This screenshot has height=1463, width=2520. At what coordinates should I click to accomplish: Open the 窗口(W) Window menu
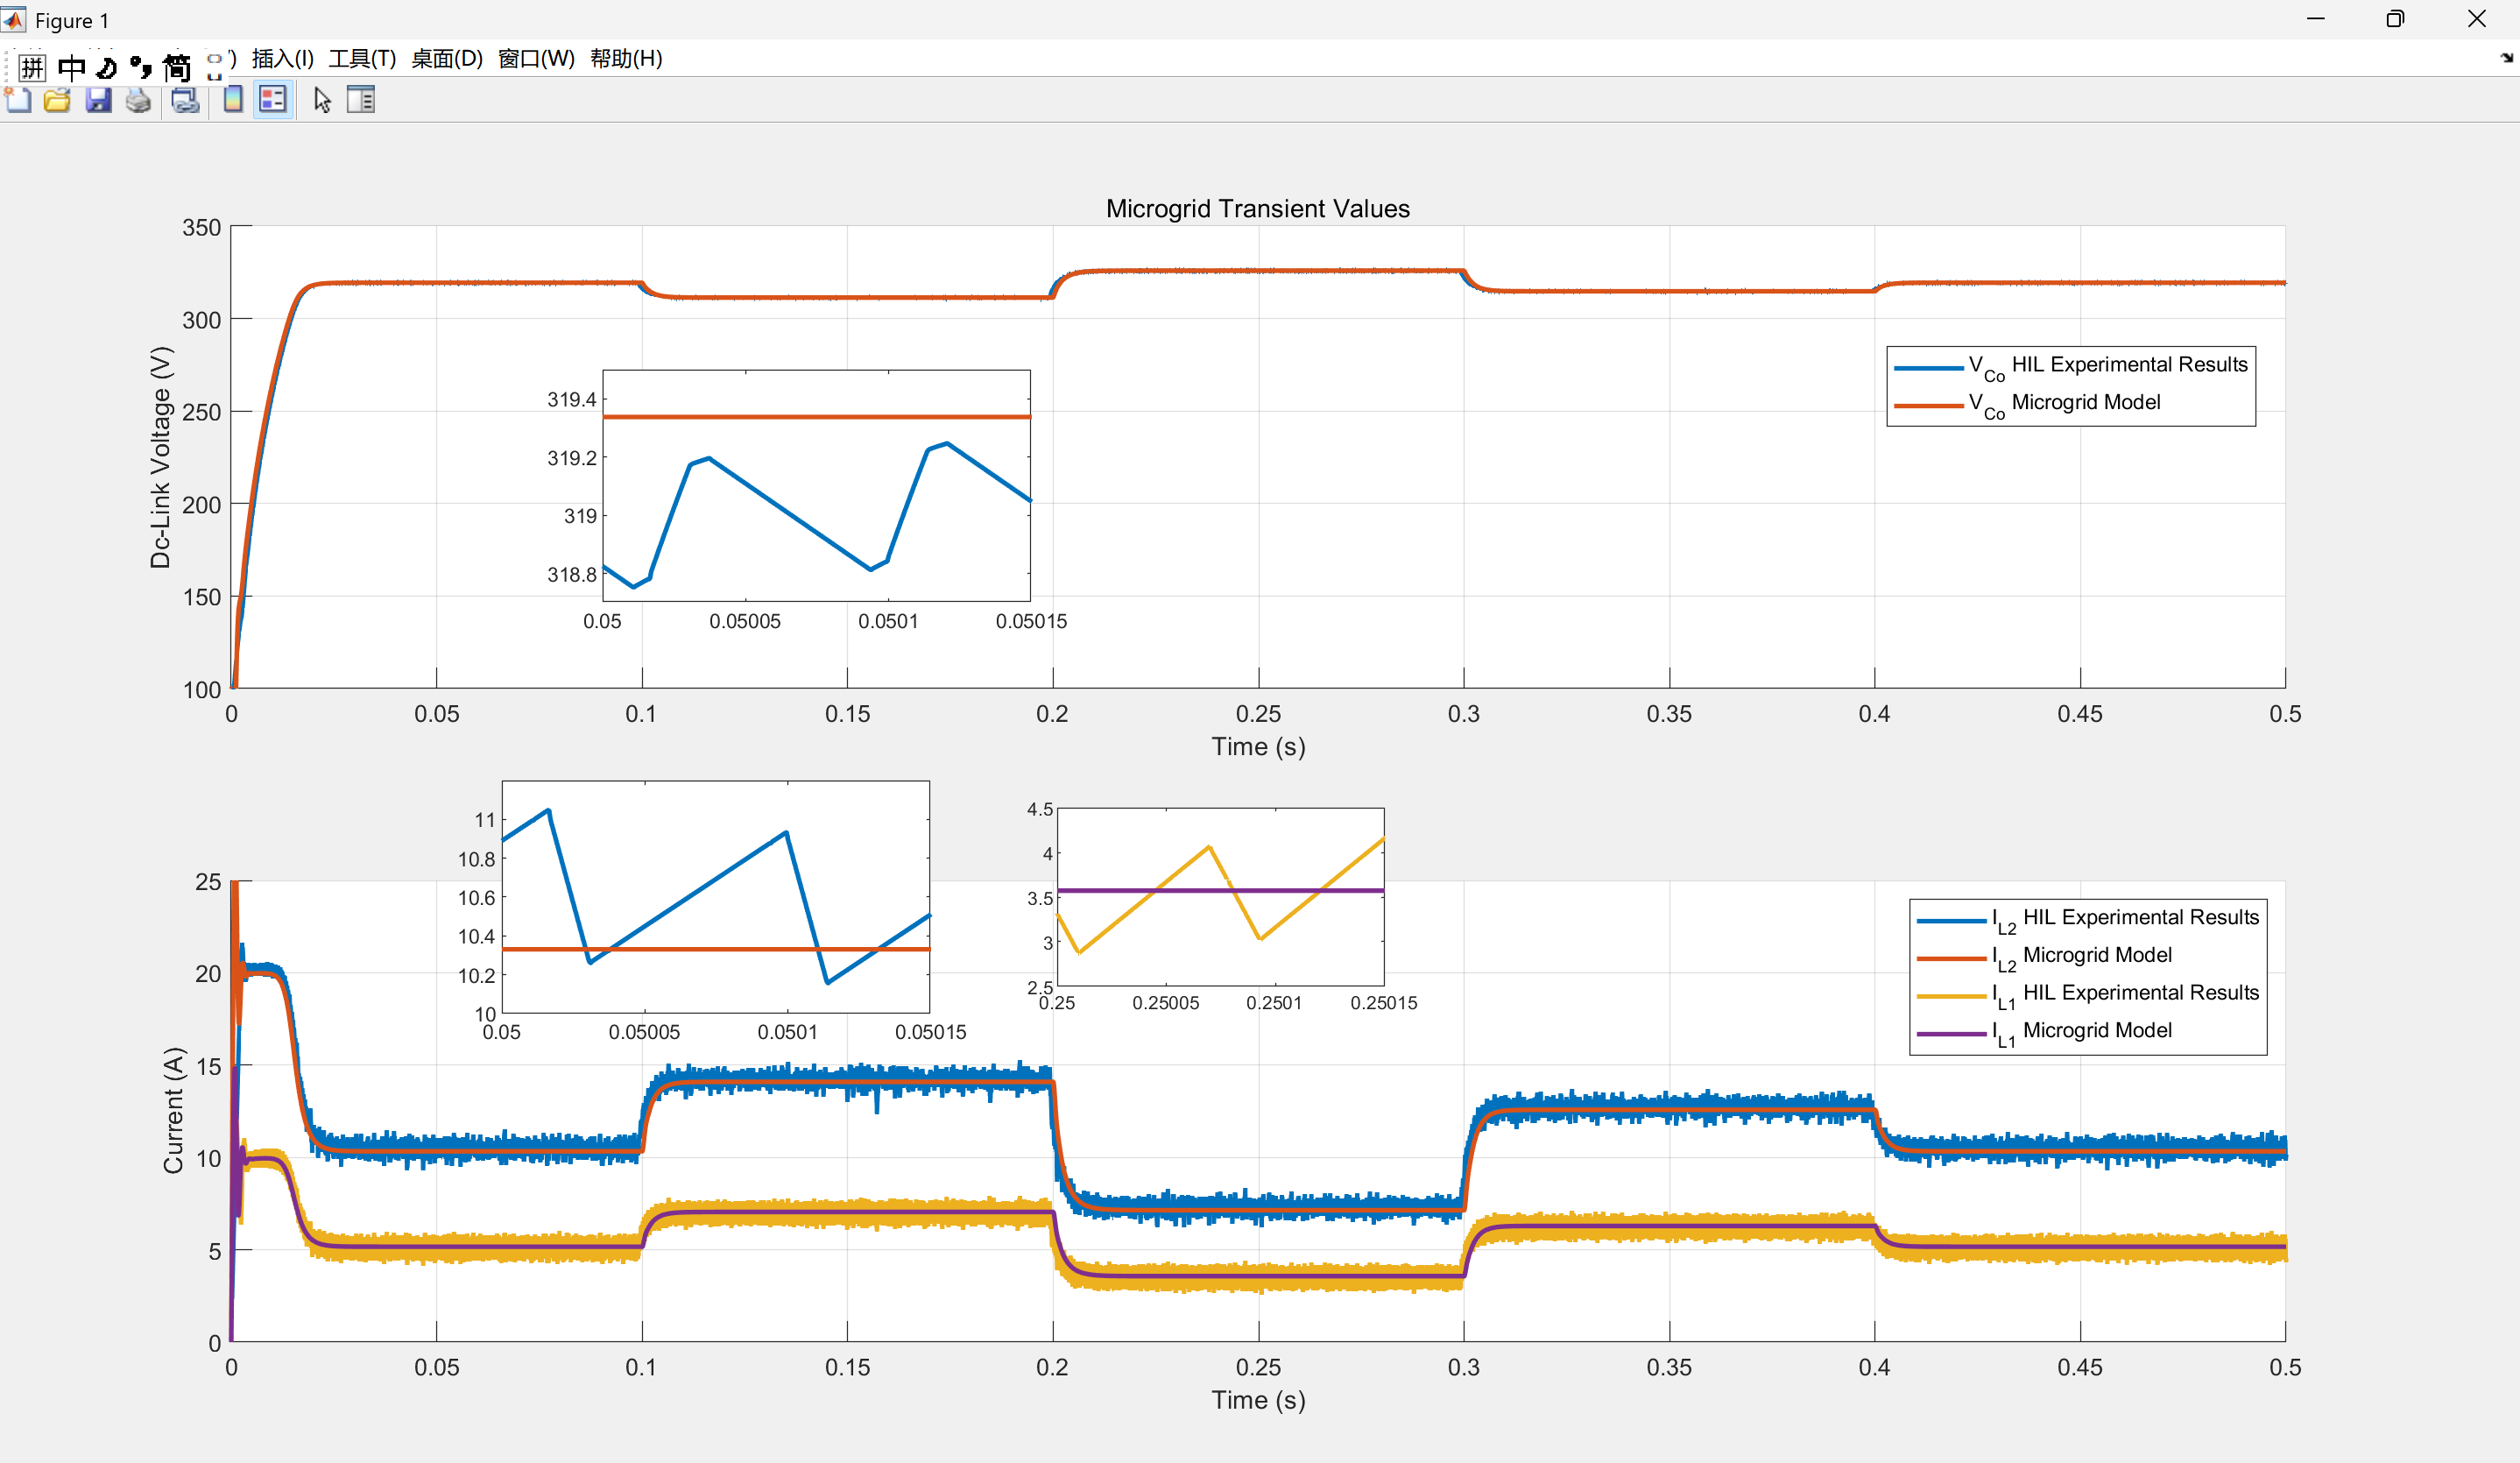click(x=536, y=58)
